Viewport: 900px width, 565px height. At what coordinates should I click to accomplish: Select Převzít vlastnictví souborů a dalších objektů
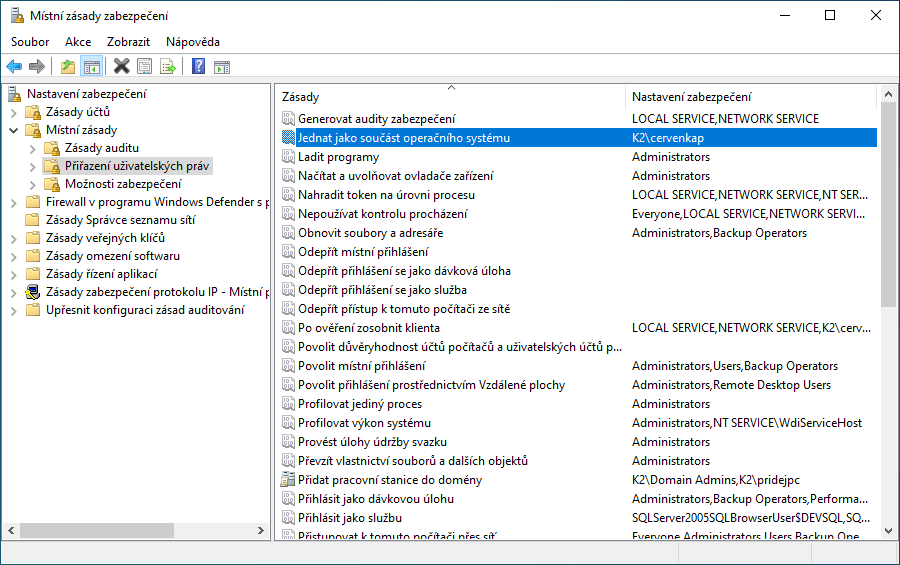[579, 460]
